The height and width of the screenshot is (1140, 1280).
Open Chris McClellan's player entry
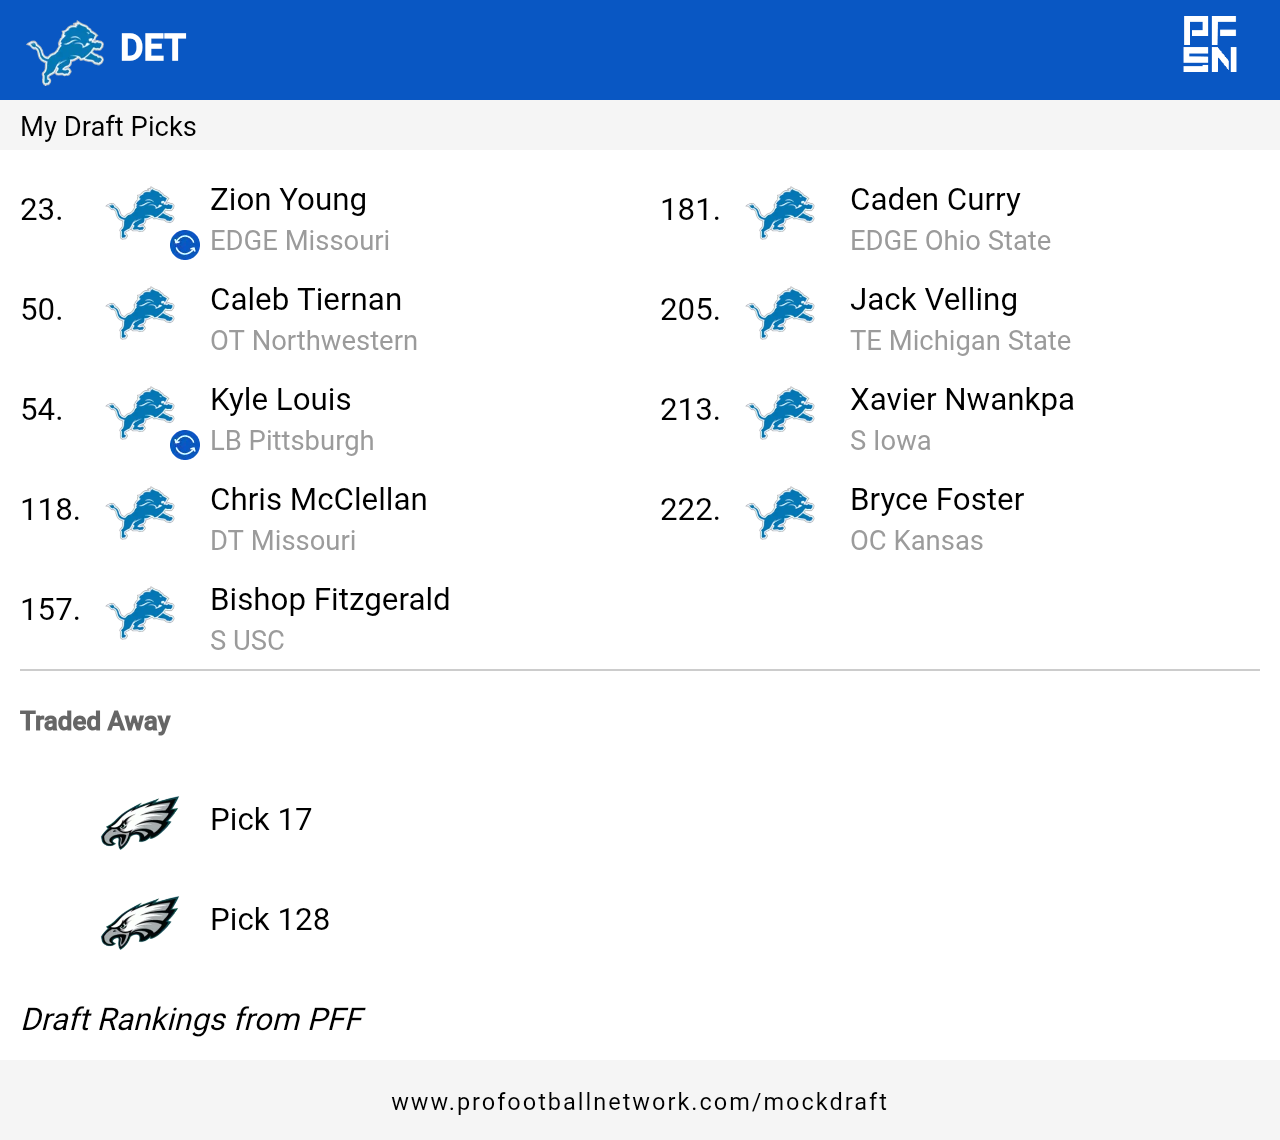point(318,500)
